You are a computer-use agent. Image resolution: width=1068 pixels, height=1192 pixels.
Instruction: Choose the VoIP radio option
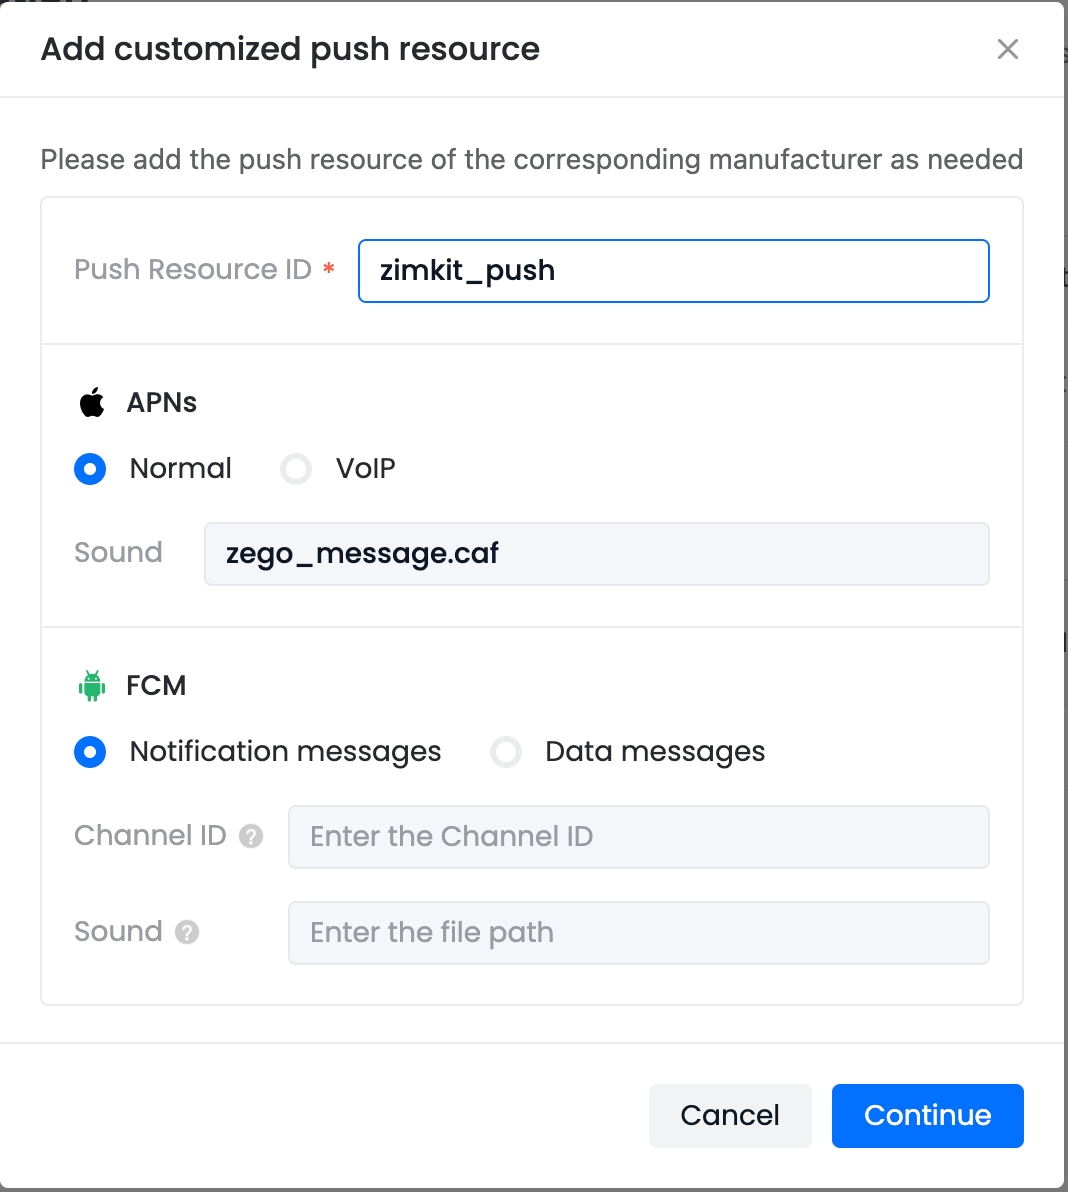(296, 469)
